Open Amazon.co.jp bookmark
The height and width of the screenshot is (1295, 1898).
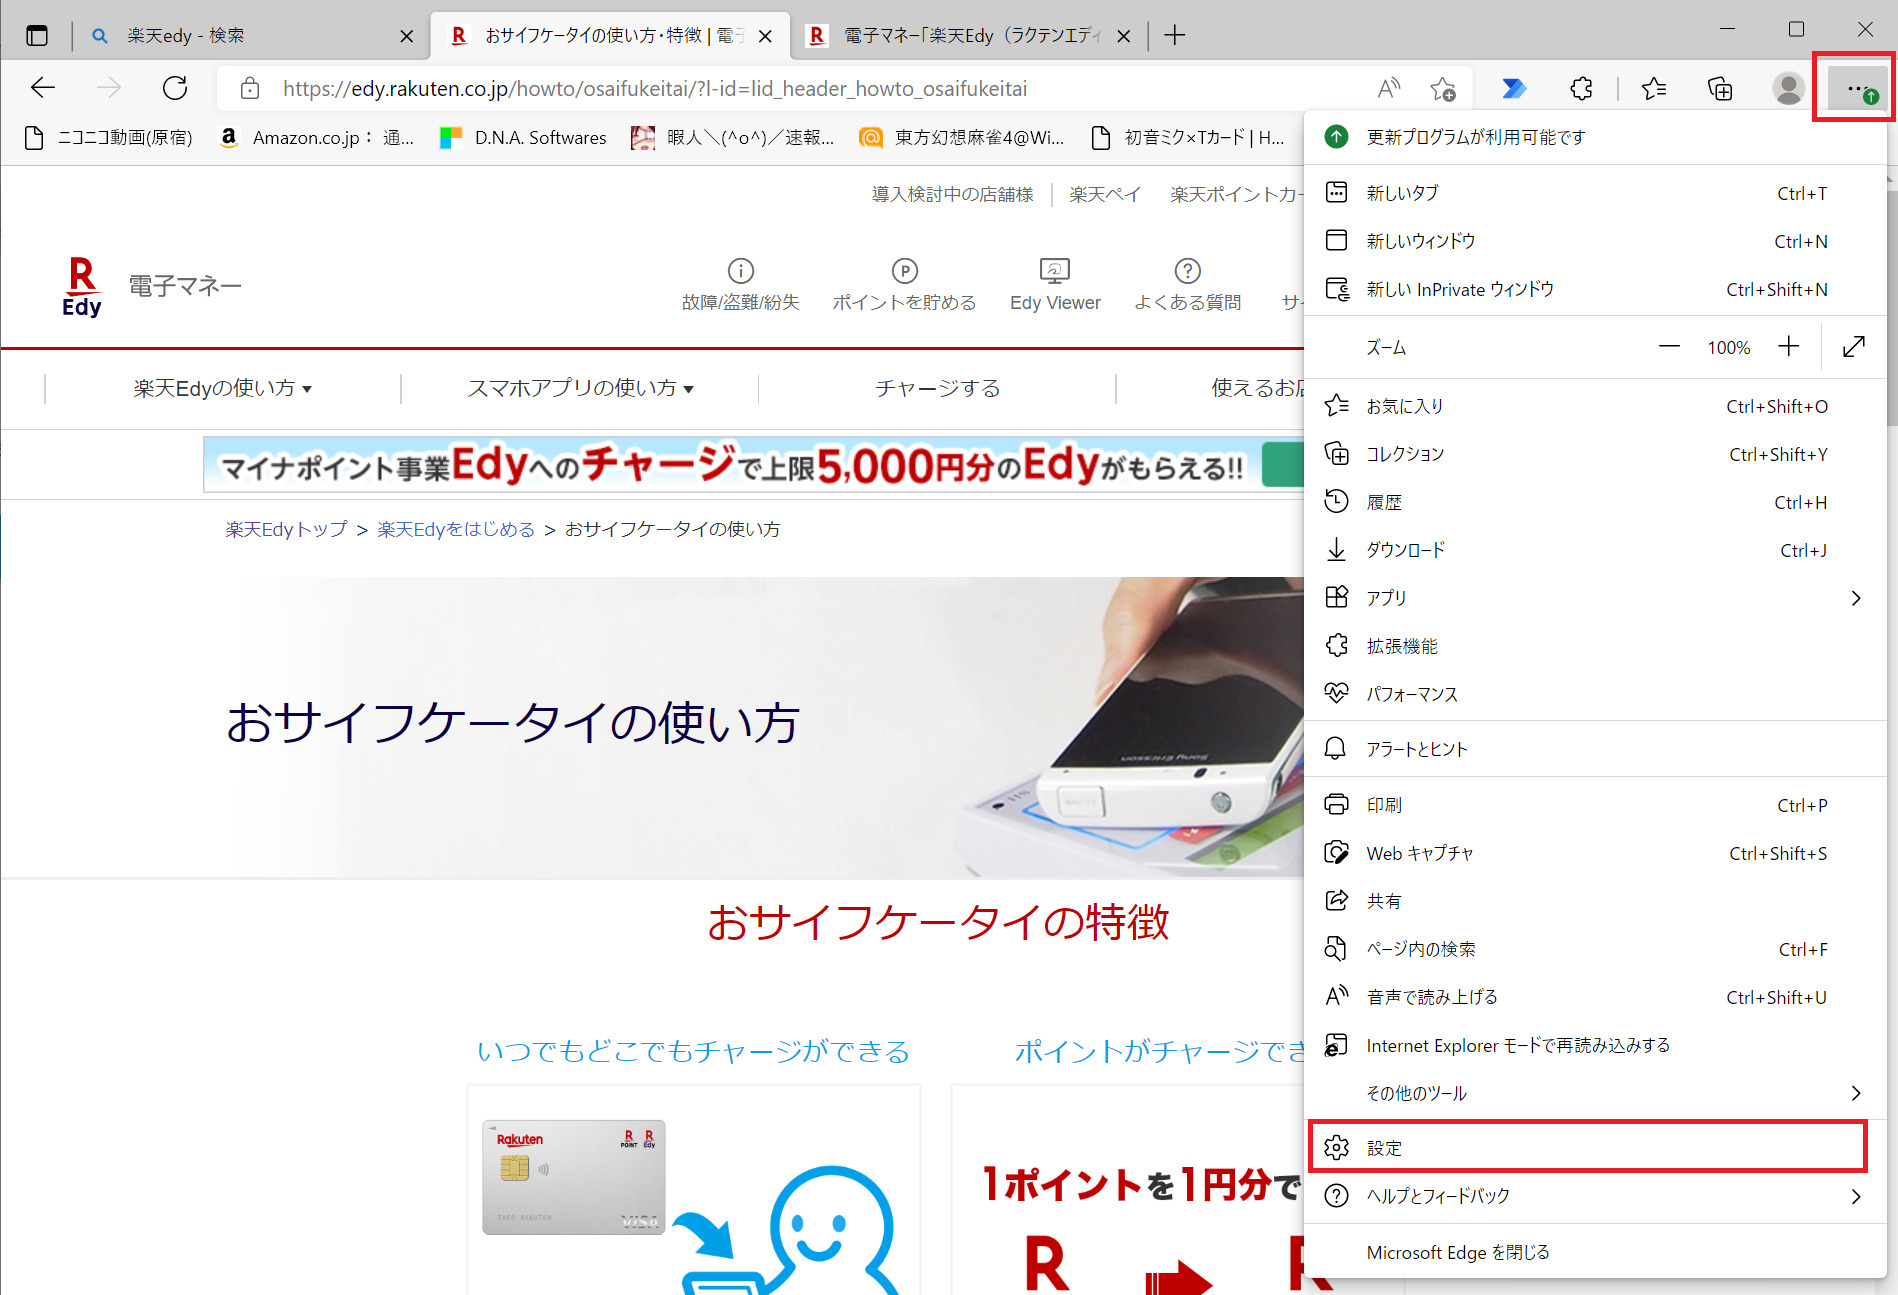316,137
